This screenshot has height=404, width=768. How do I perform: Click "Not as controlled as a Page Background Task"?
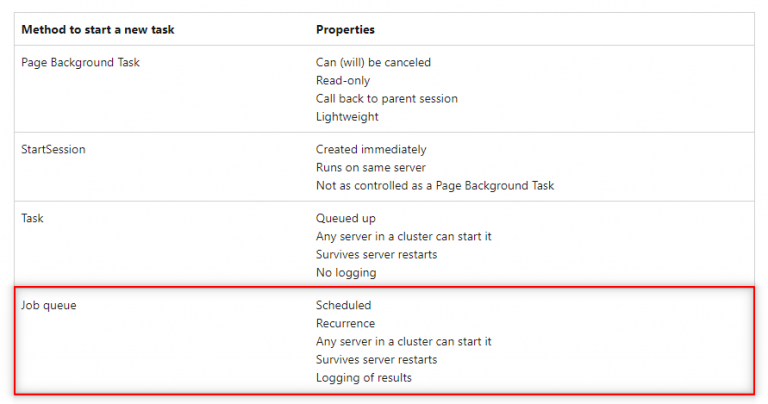point(435,185)
